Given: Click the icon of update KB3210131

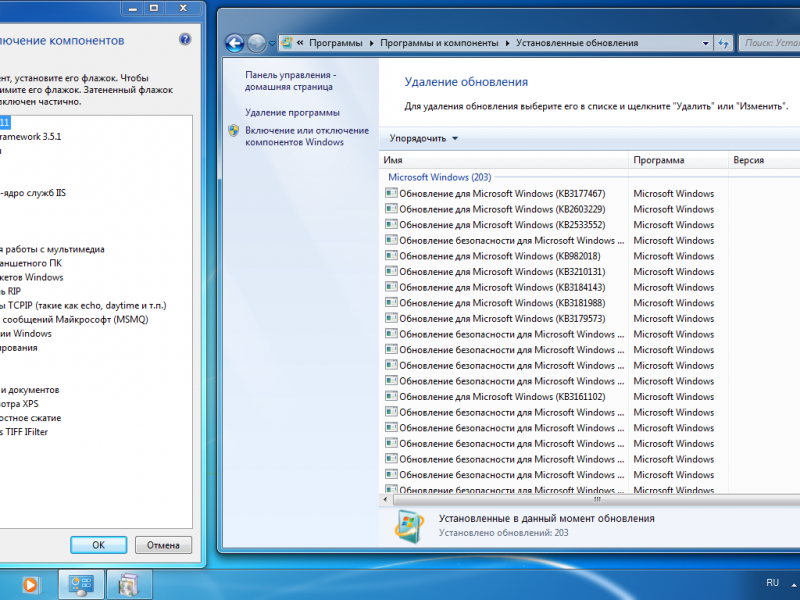Looking at the screenshot, I should [391, 271].
